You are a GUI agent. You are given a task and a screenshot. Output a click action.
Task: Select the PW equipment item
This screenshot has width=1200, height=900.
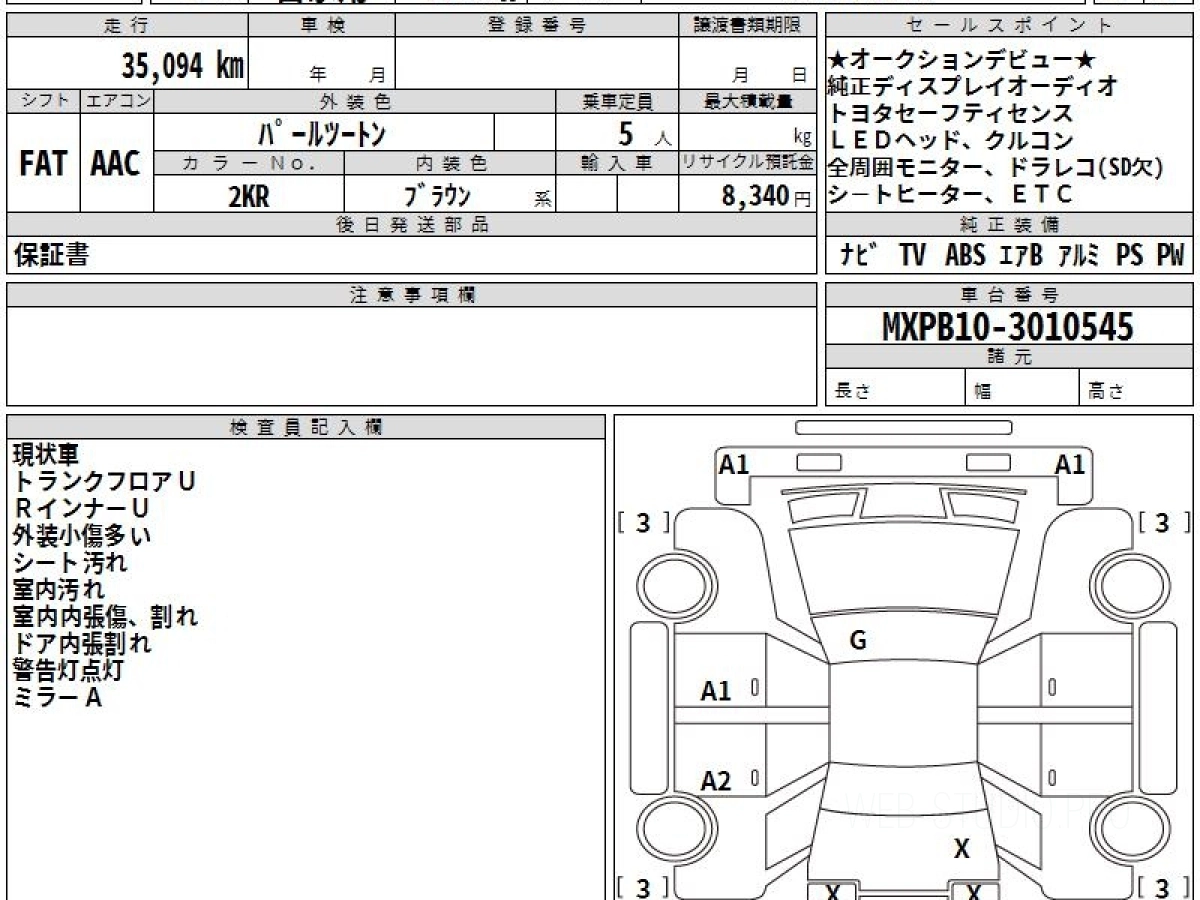pyautogui.click(x=1170, y=256)
